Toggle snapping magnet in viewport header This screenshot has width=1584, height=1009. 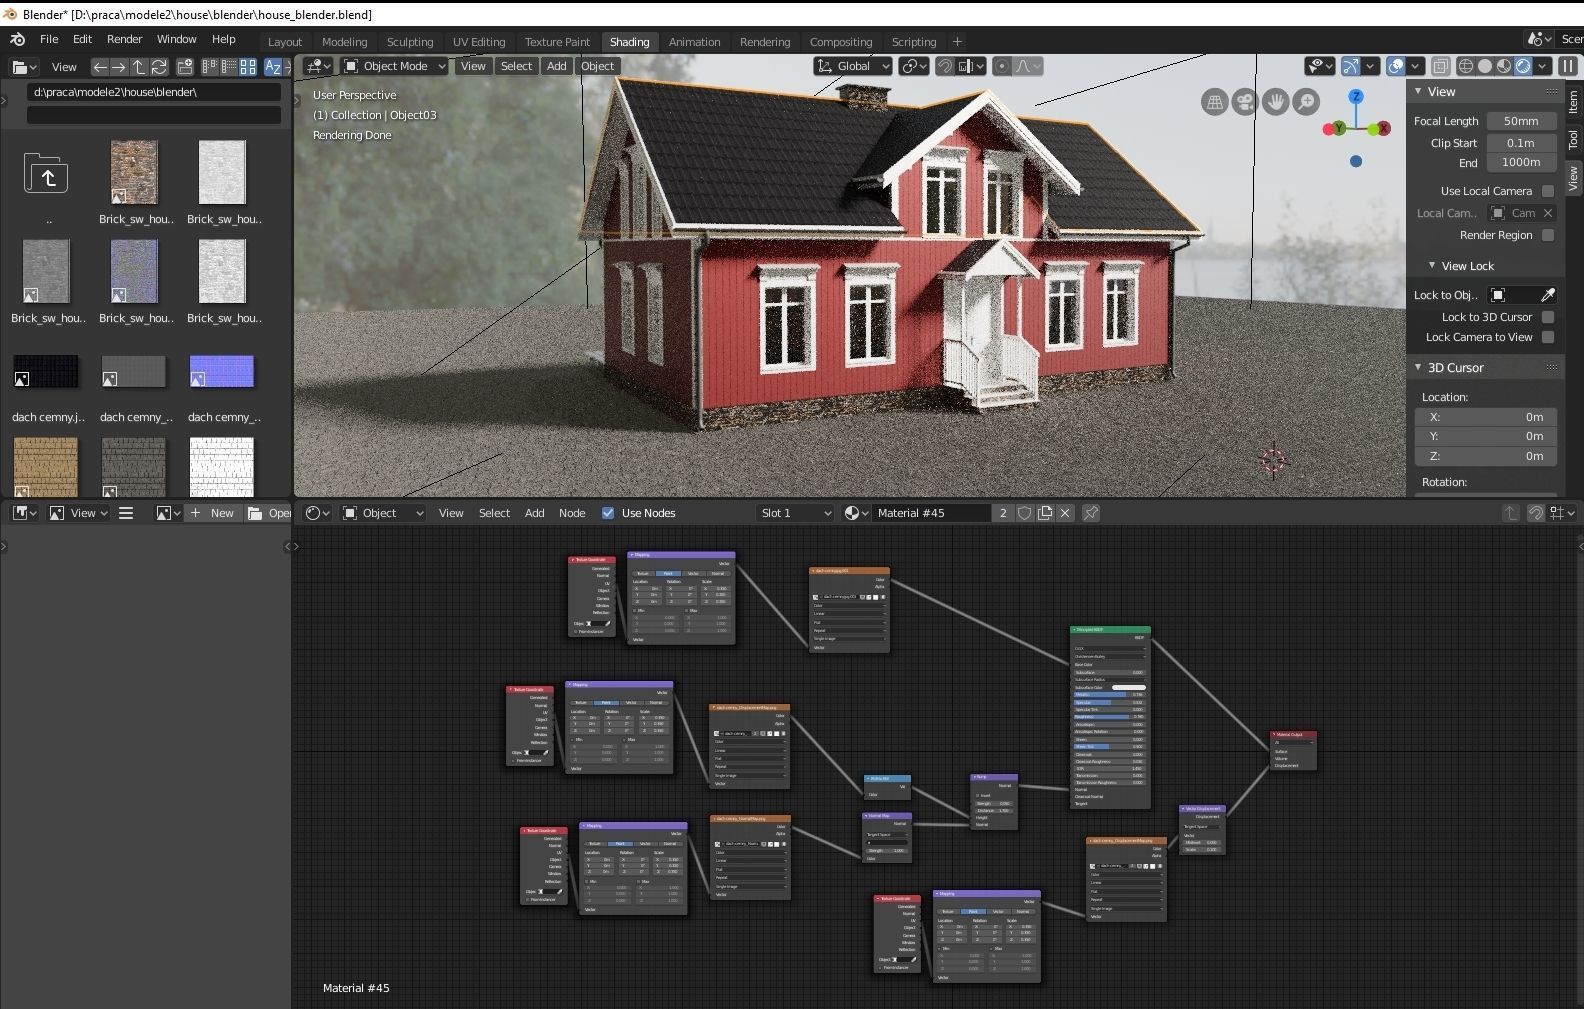coord(944,66)
